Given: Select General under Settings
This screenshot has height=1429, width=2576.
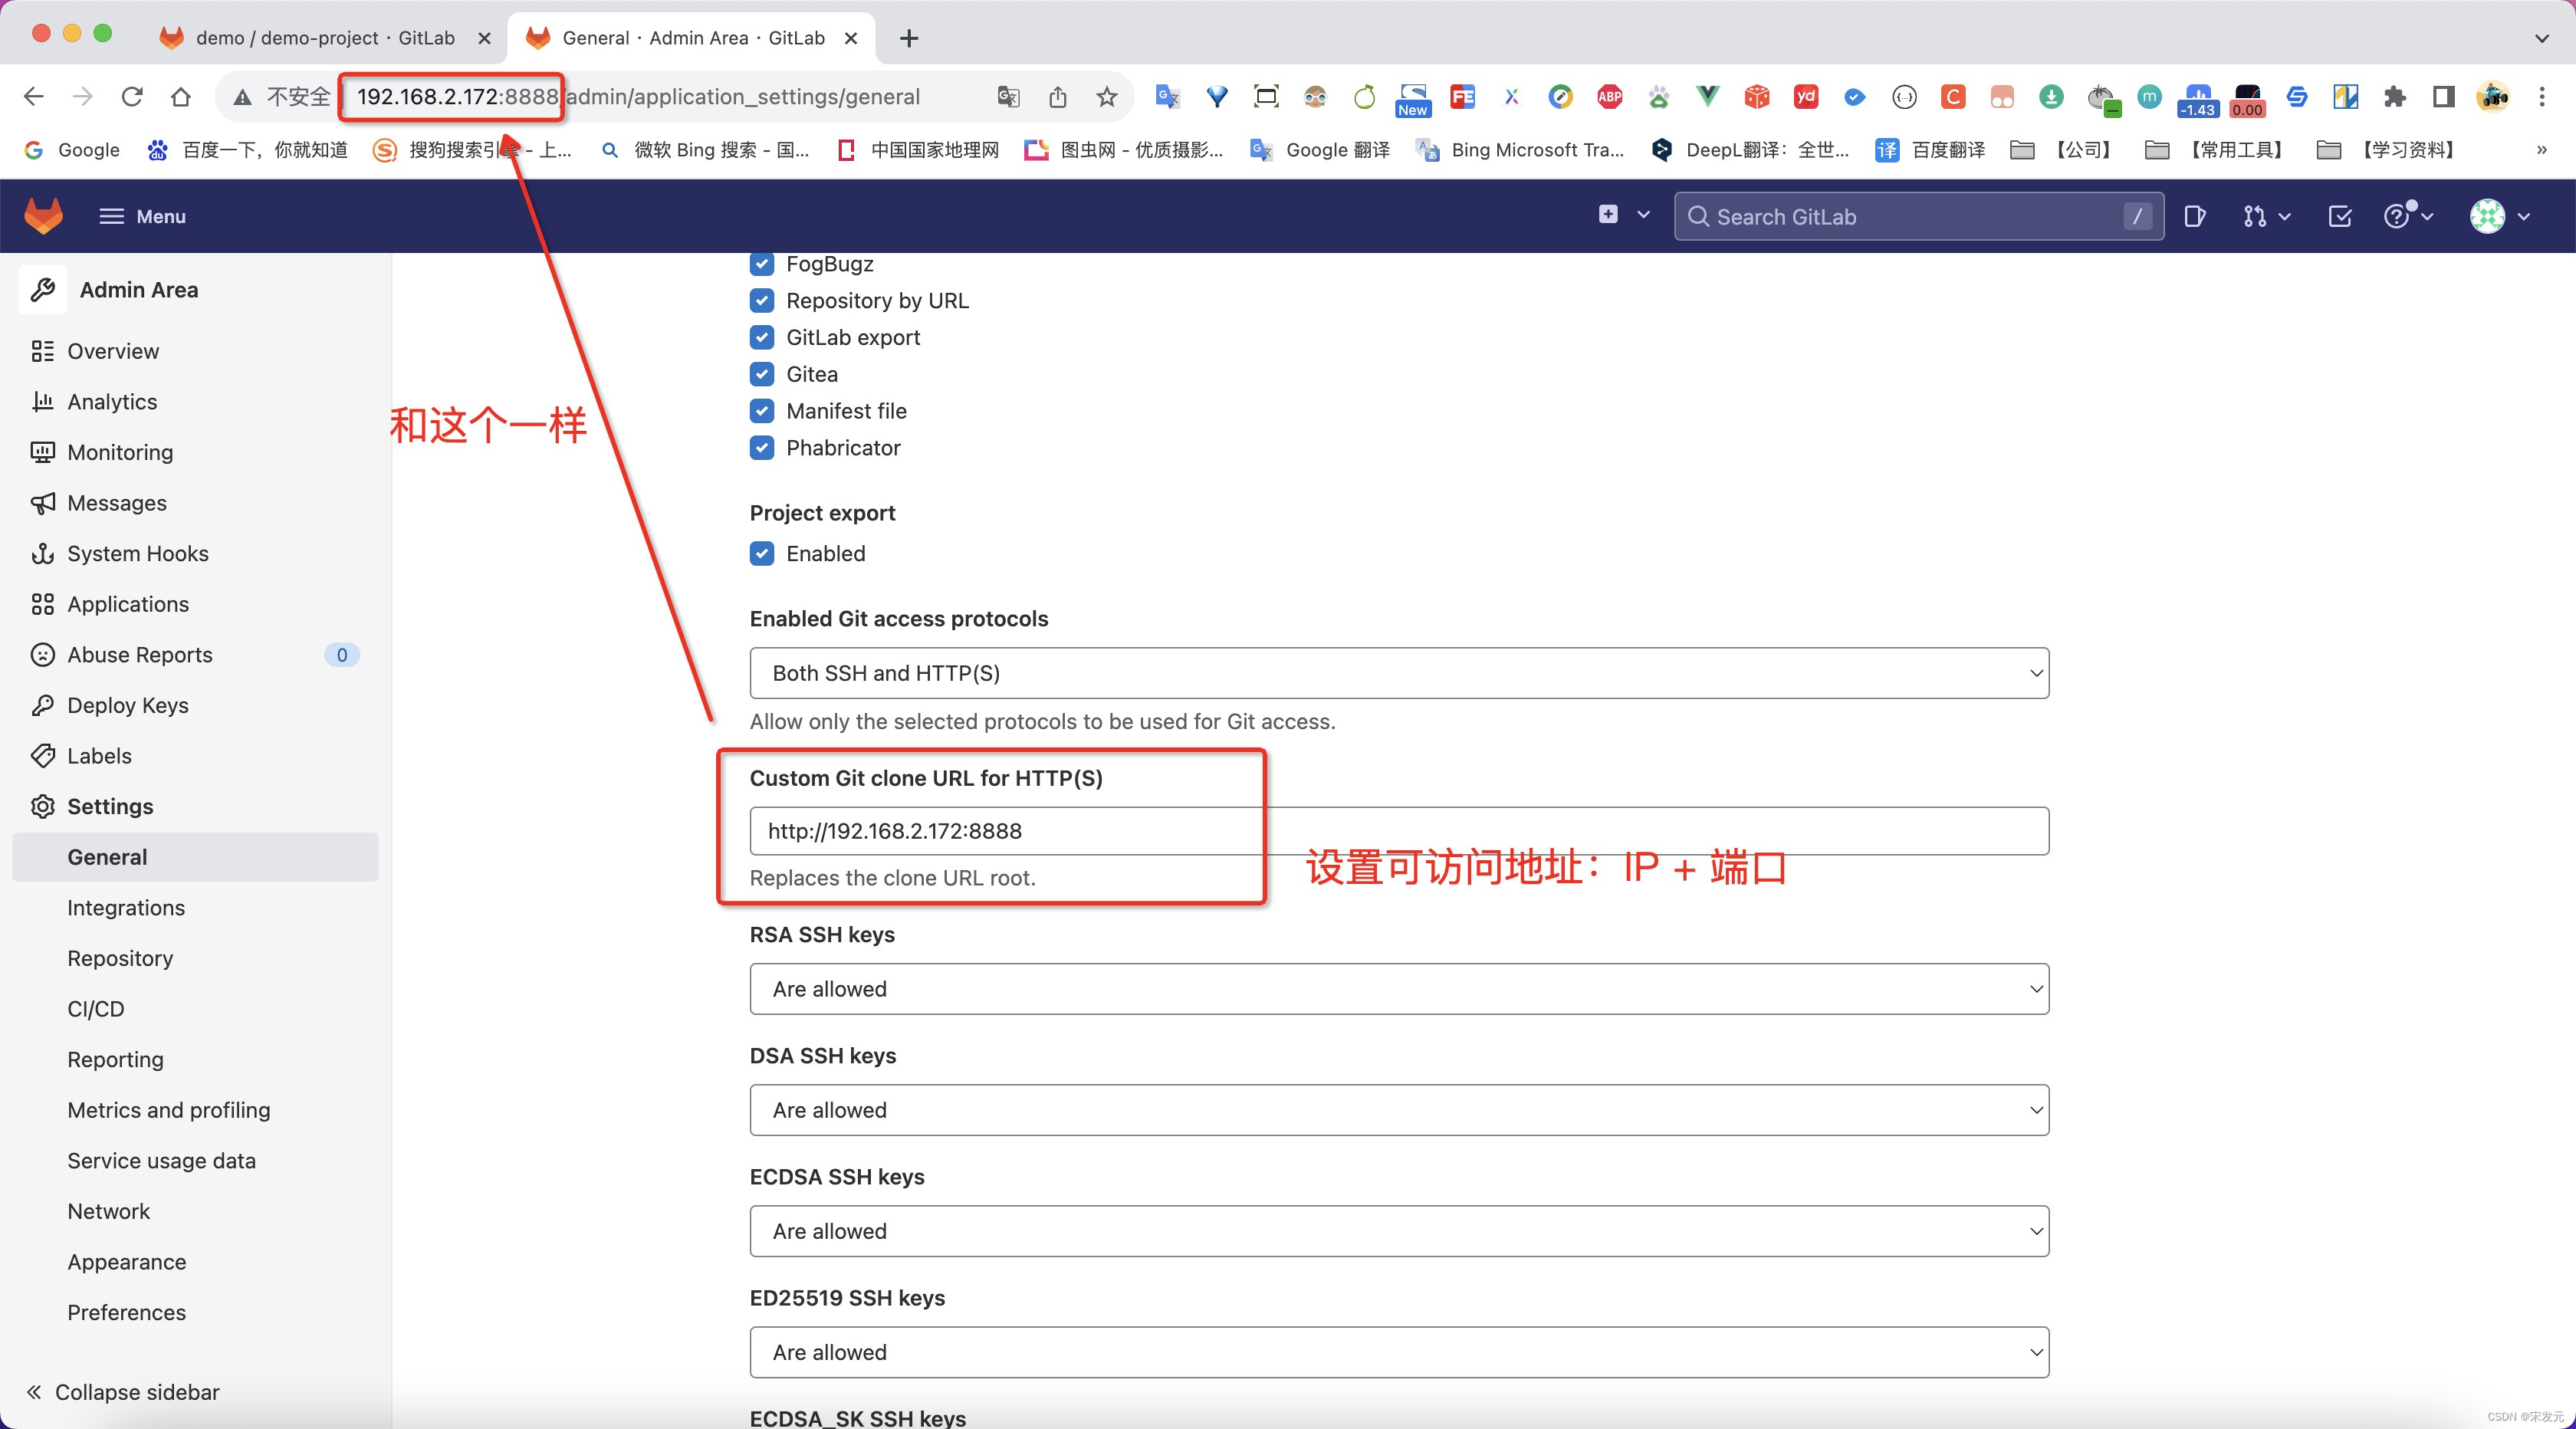Looking at the screenshot, I should click(x=195, y=857).
